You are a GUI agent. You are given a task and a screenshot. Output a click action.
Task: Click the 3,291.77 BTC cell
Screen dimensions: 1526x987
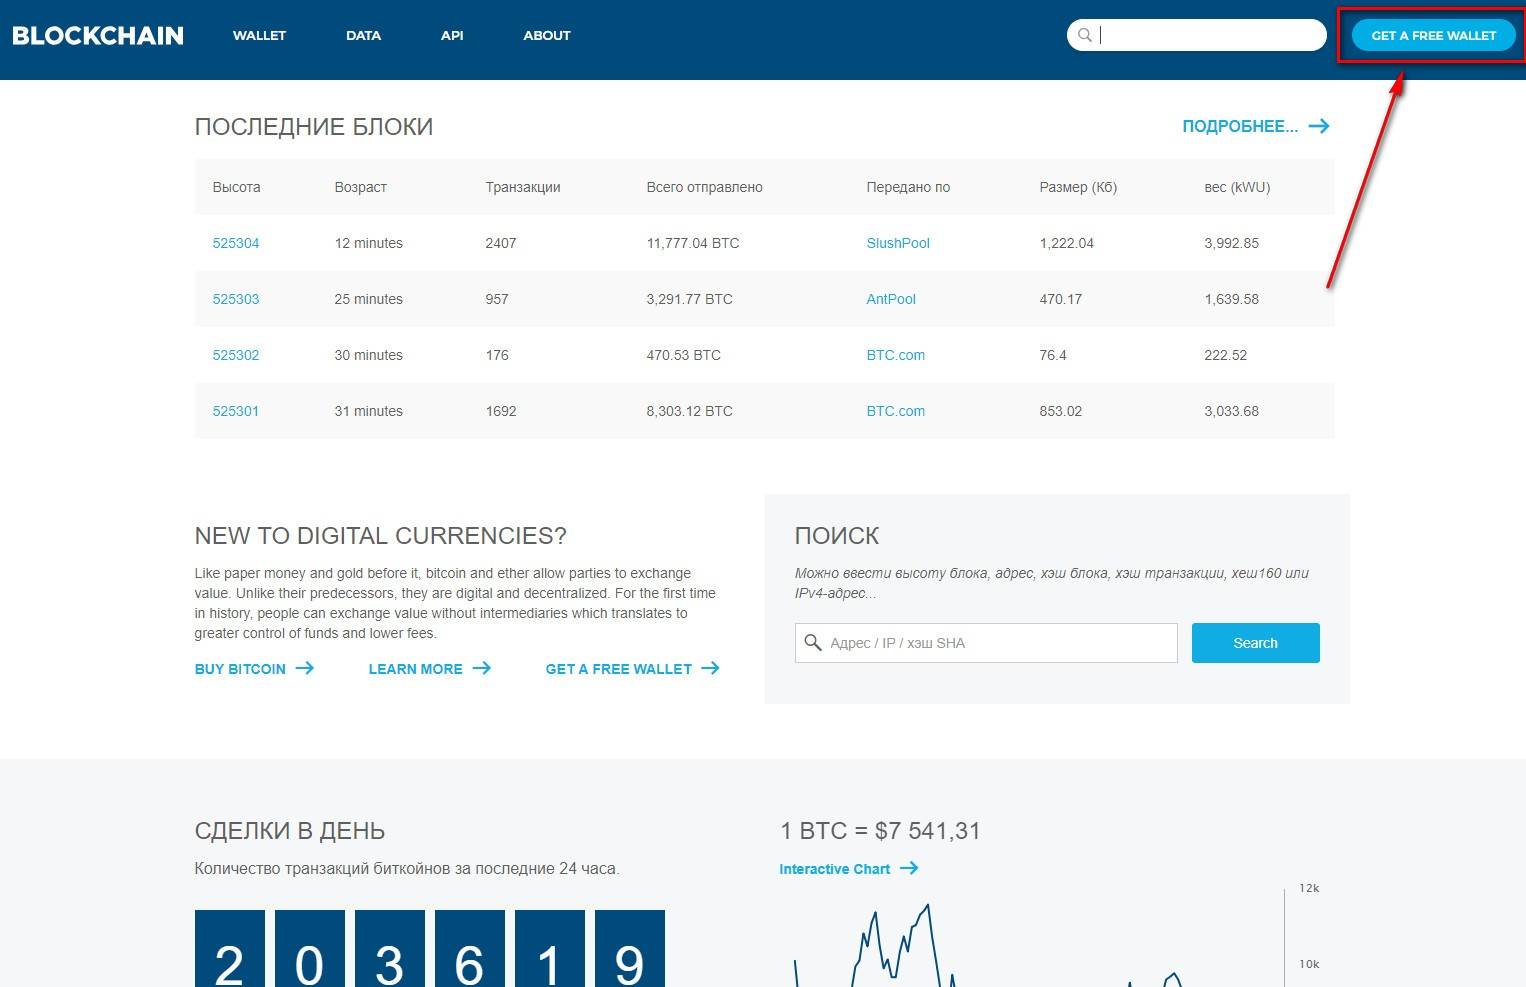[689, 299]
